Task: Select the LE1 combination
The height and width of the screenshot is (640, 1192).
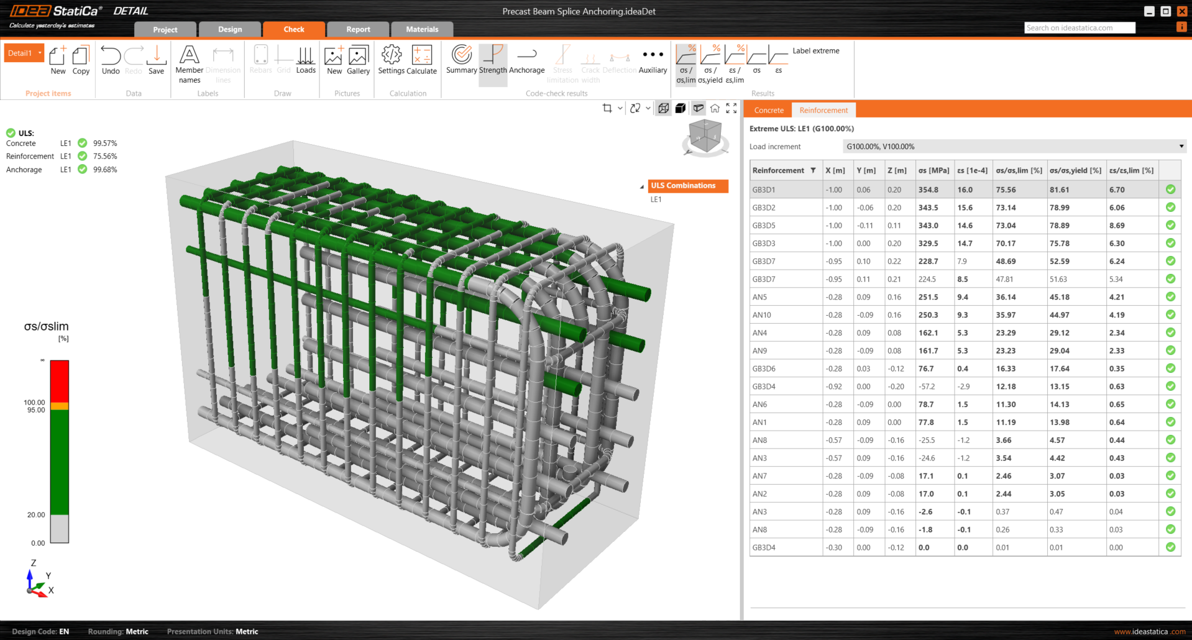Action: (656, 200)
